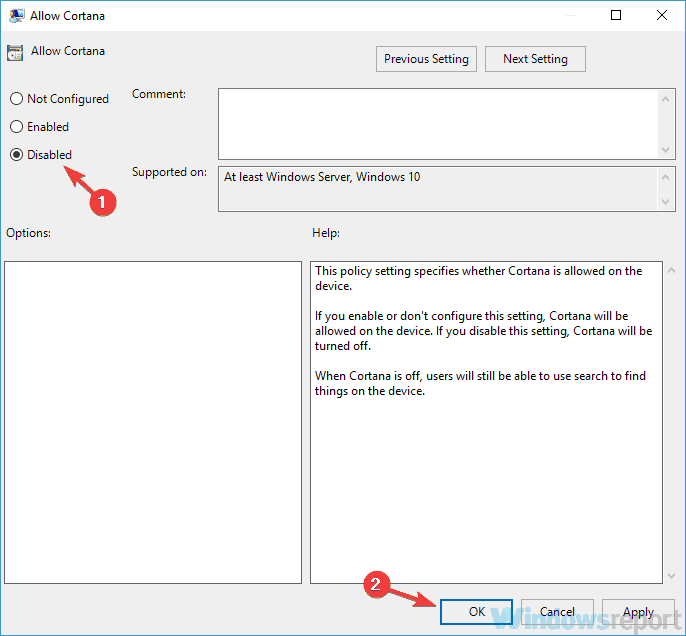Screen dimensions: 686x636
Task: Click the empty Options panel
Action: 153,422
